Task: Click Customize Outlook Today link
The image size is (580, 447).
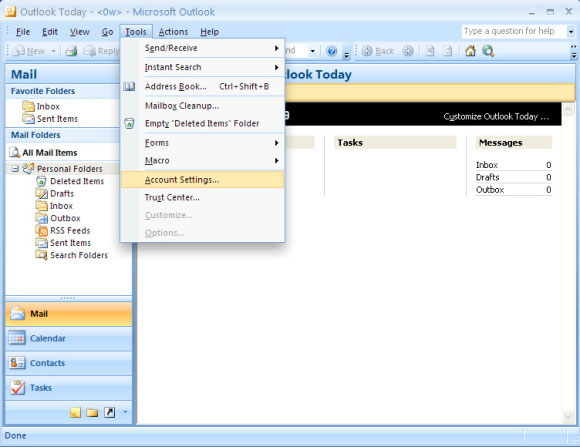Action: [496, 117]
